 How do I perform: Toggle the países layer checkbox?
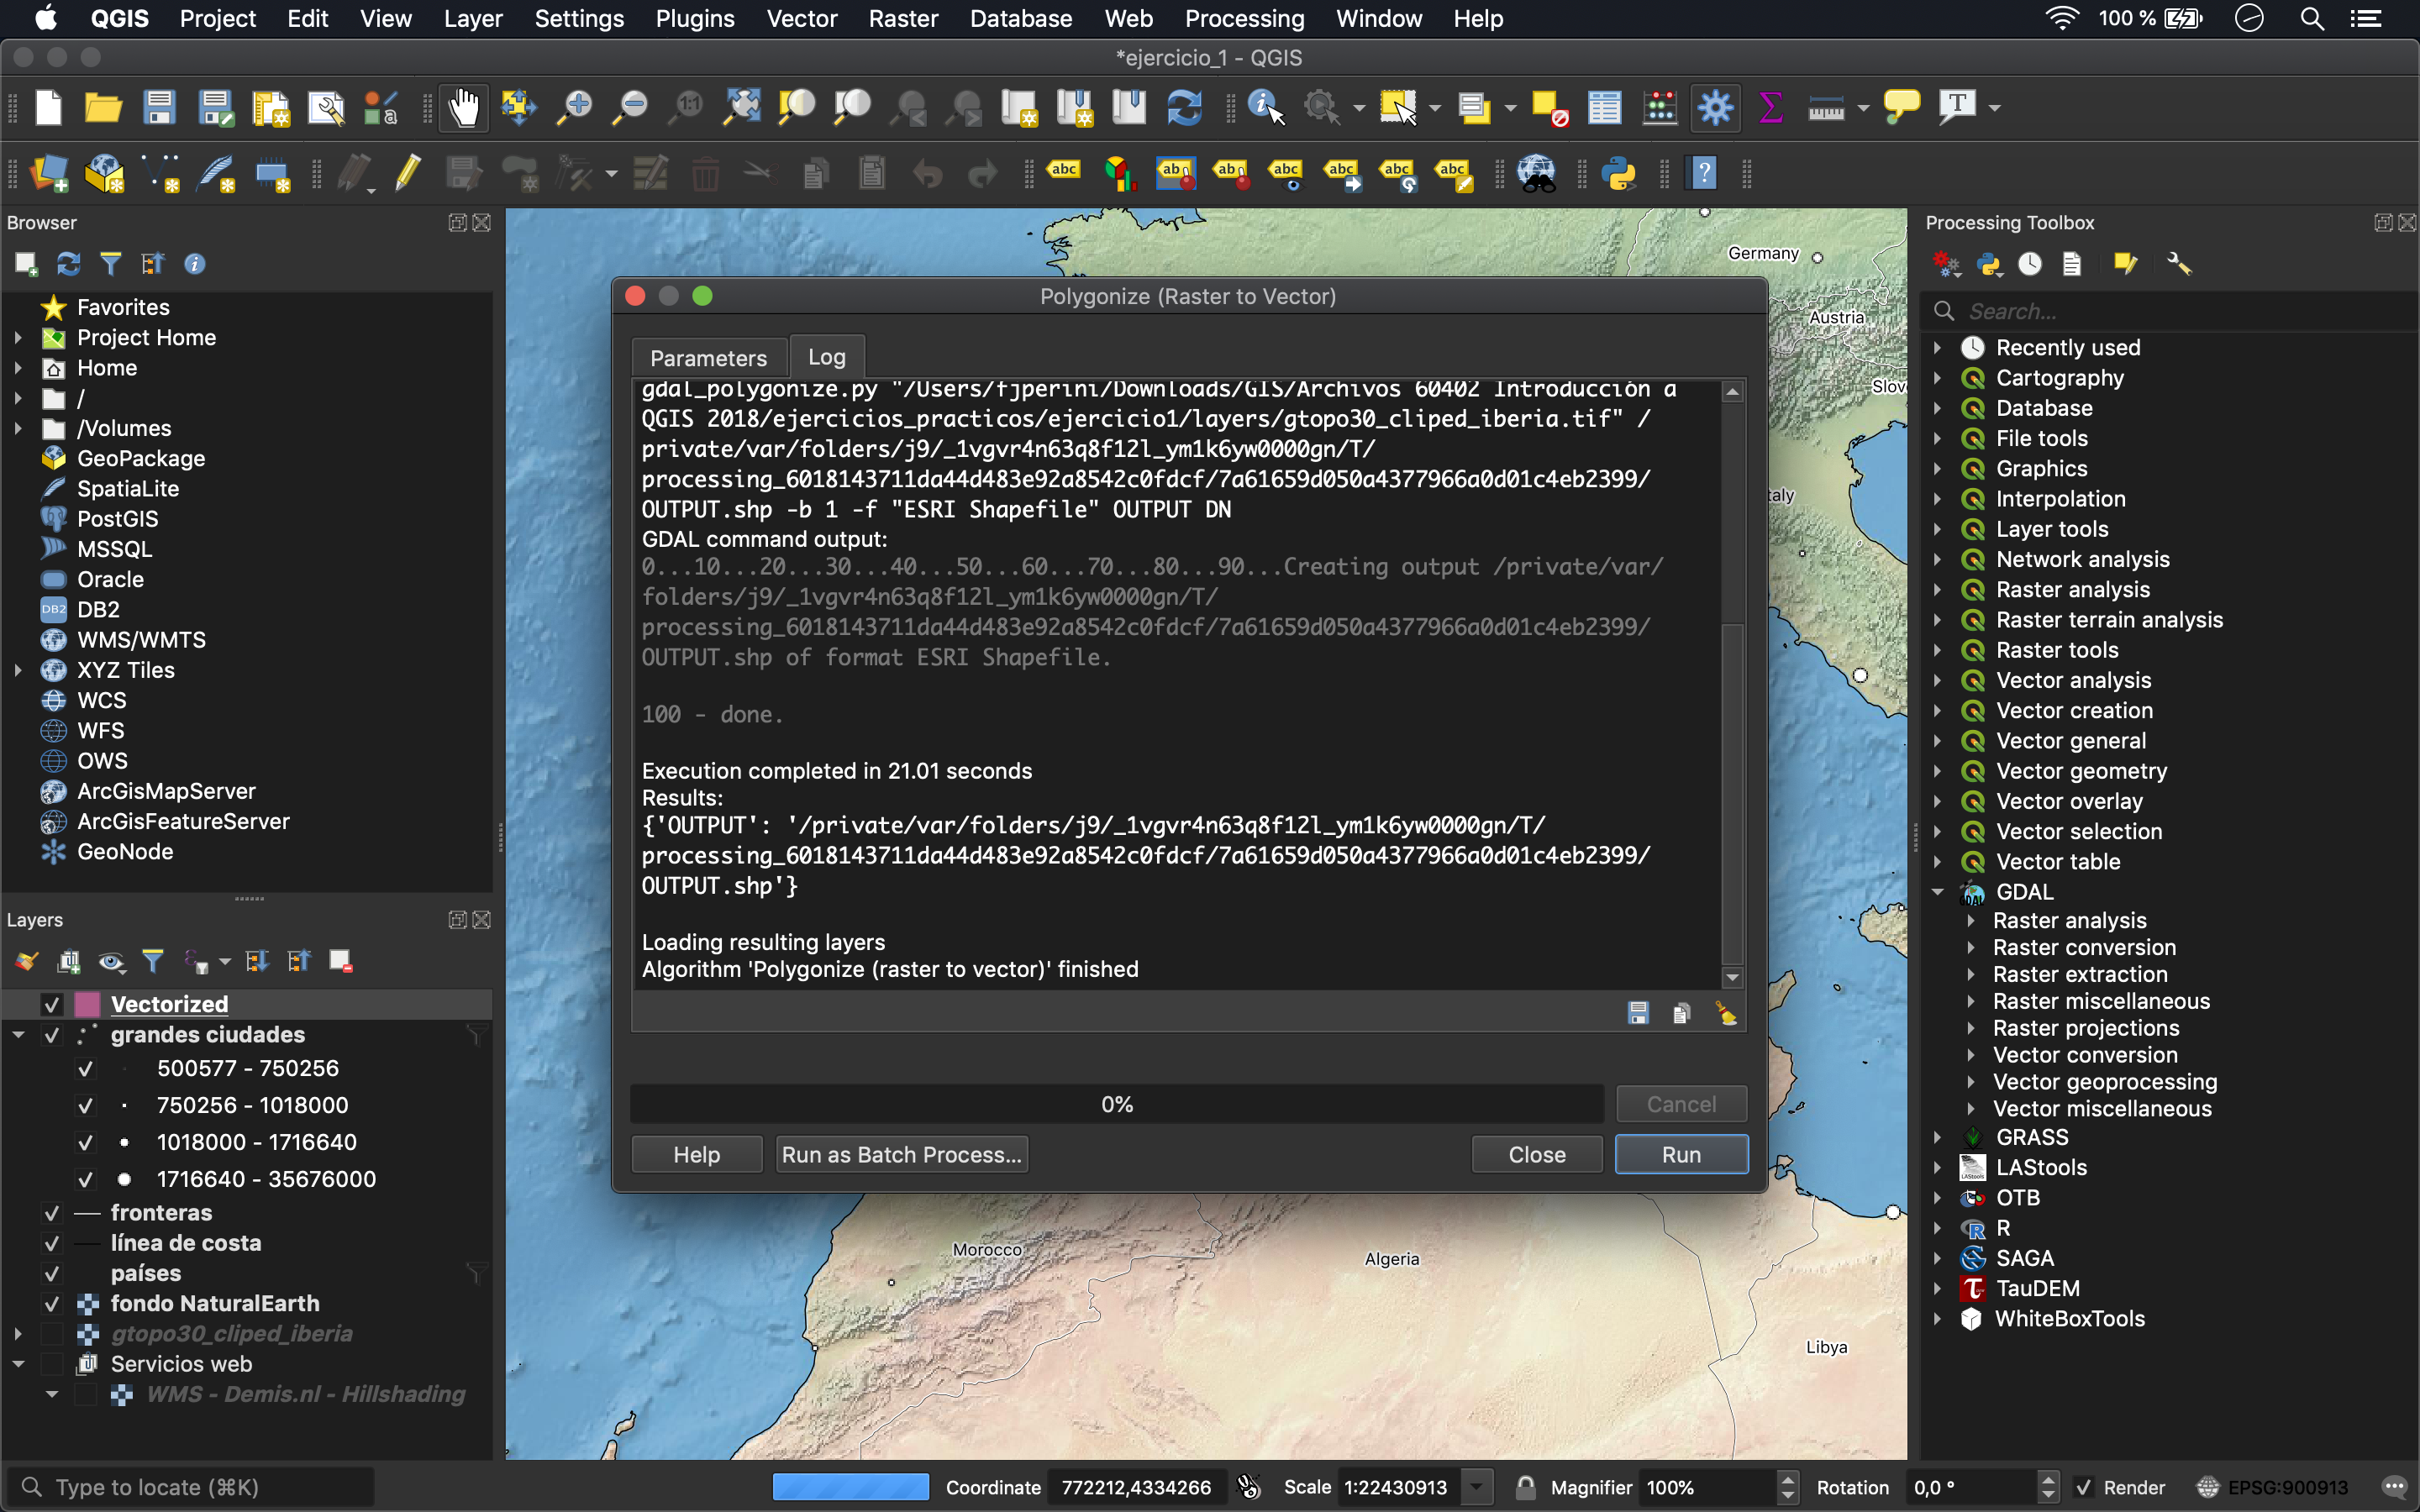(52, 1274)
